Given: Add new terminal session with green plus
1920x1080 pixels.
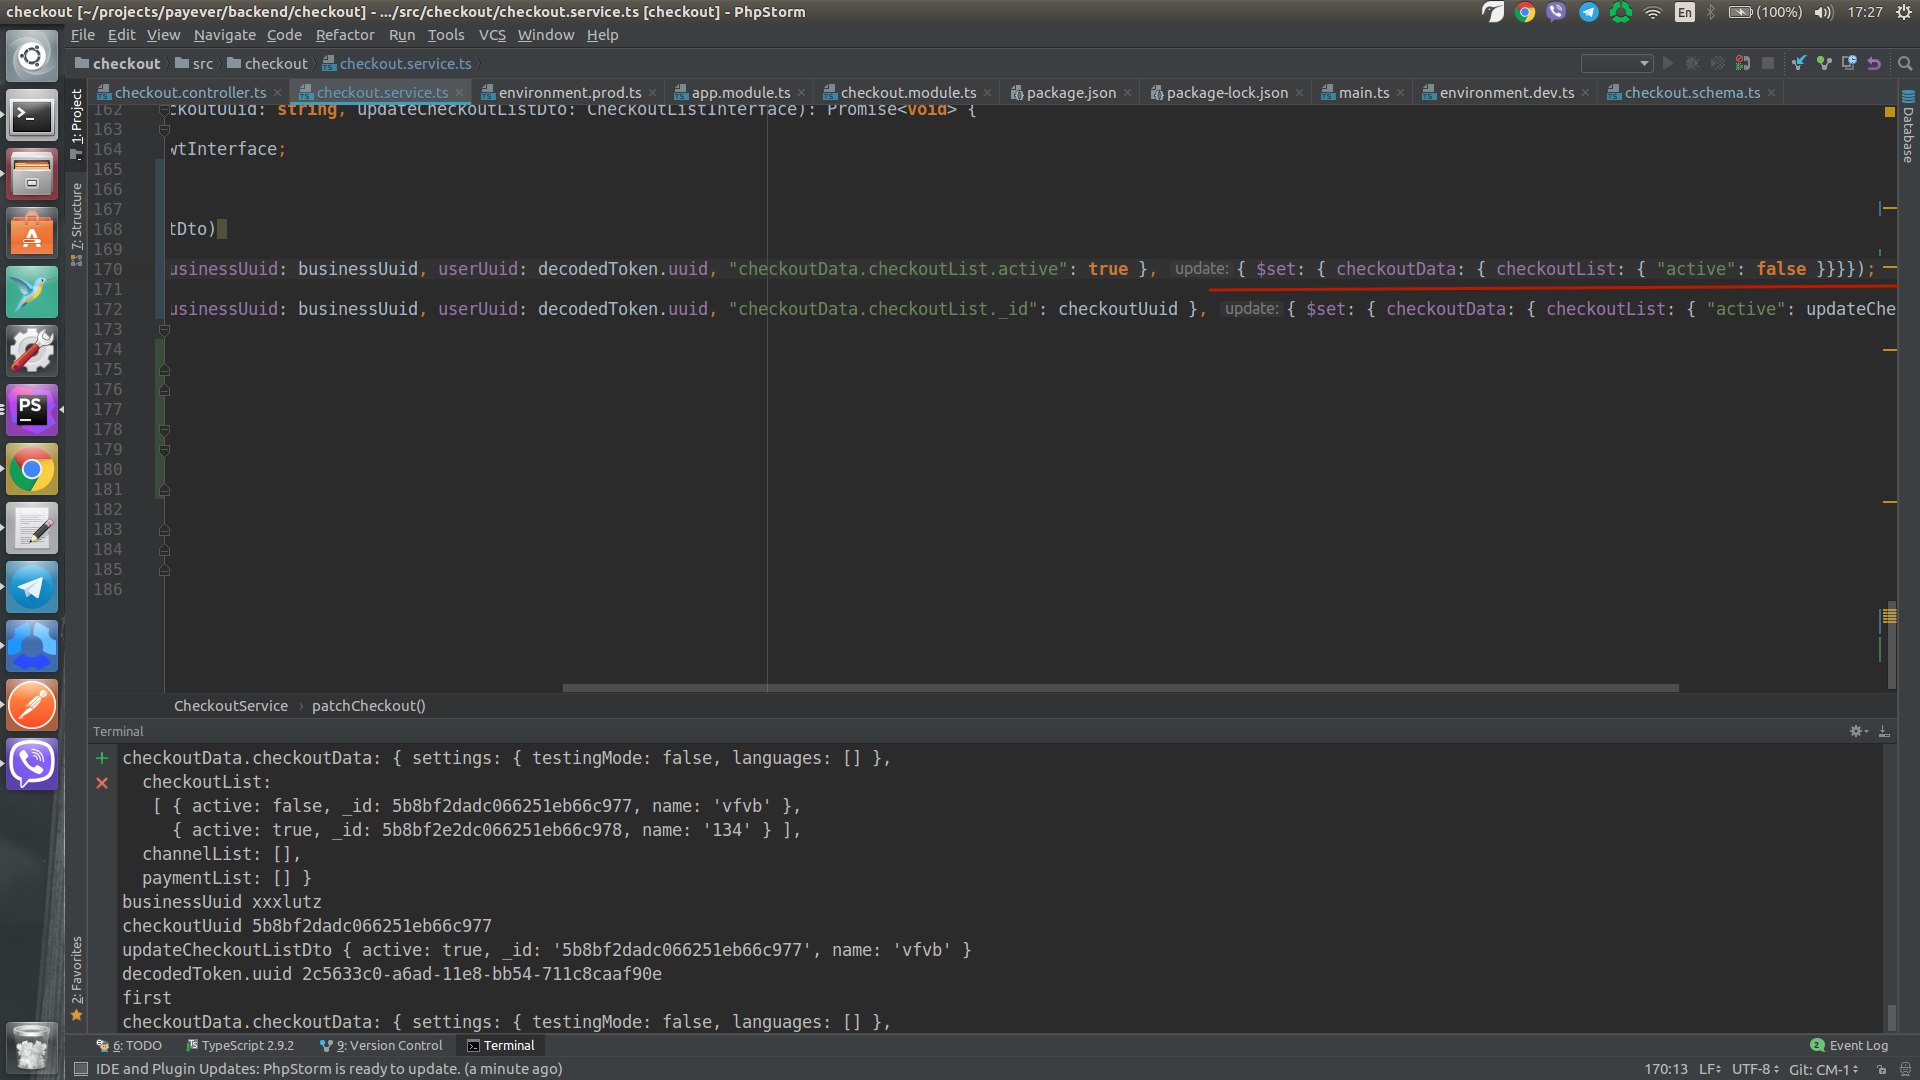Looking at the screenshot, I should point(102,758).
